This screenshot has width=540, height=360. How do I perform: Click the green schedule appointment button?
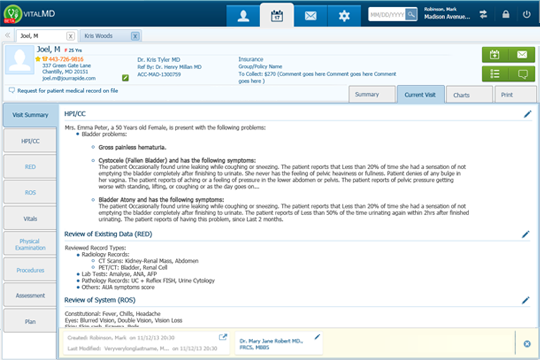click(x=495, y=54)
